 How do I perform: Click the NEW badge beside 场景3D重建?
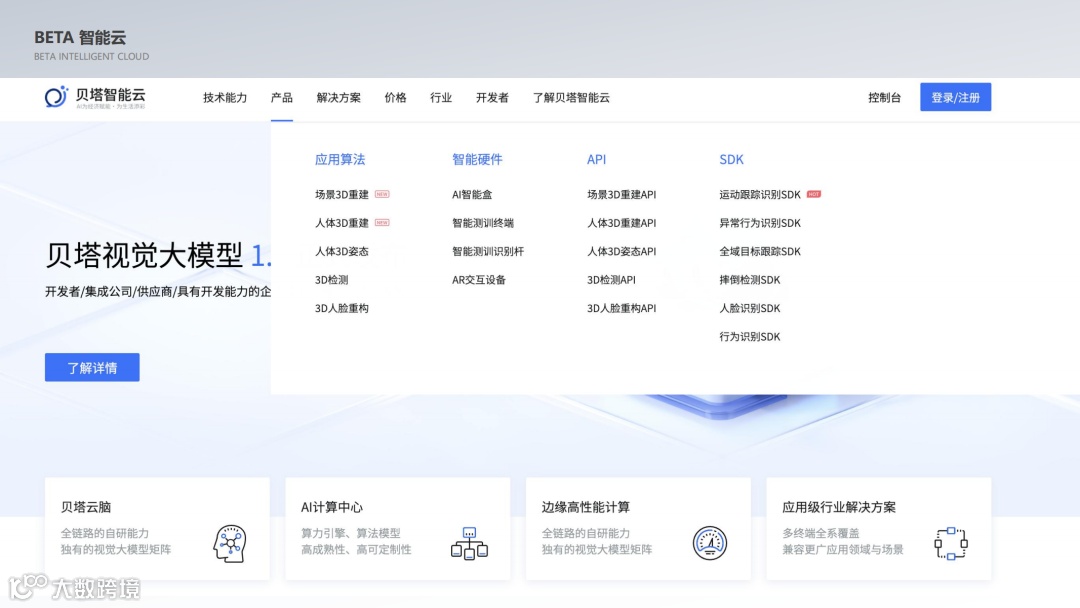pos(382,194)
